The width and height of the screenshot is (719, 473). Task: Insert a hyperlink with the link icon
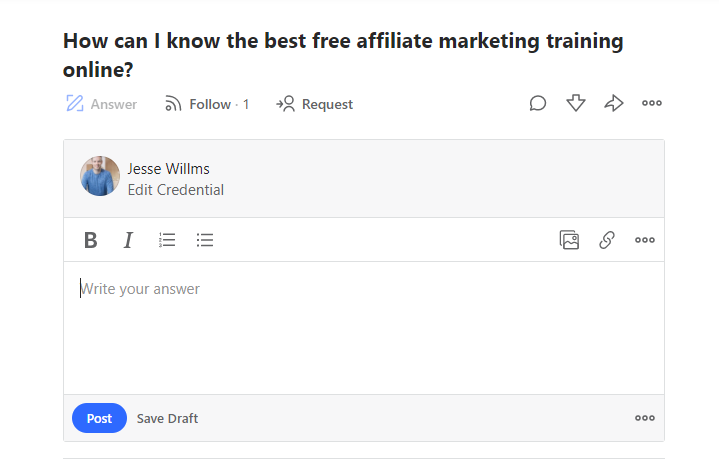(607, 240)
